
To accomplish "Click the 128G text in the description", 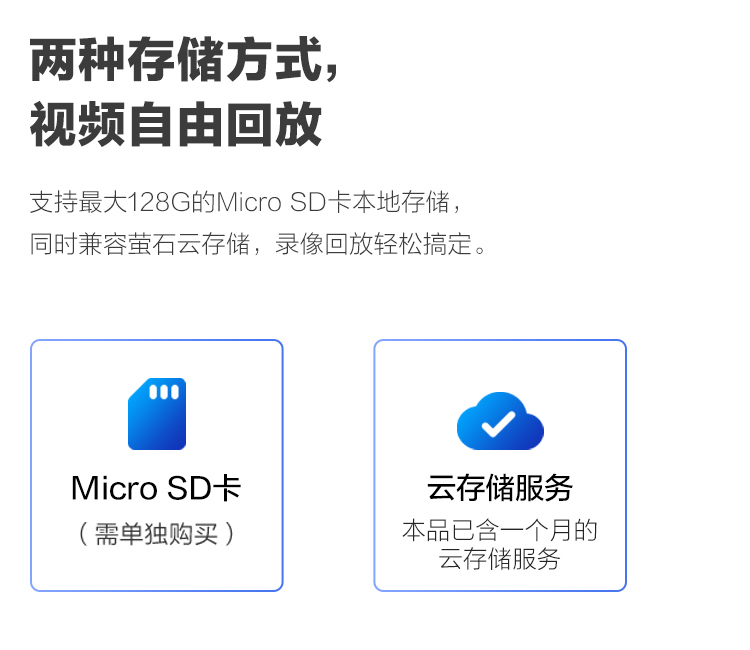I will [x=159, y=202].
